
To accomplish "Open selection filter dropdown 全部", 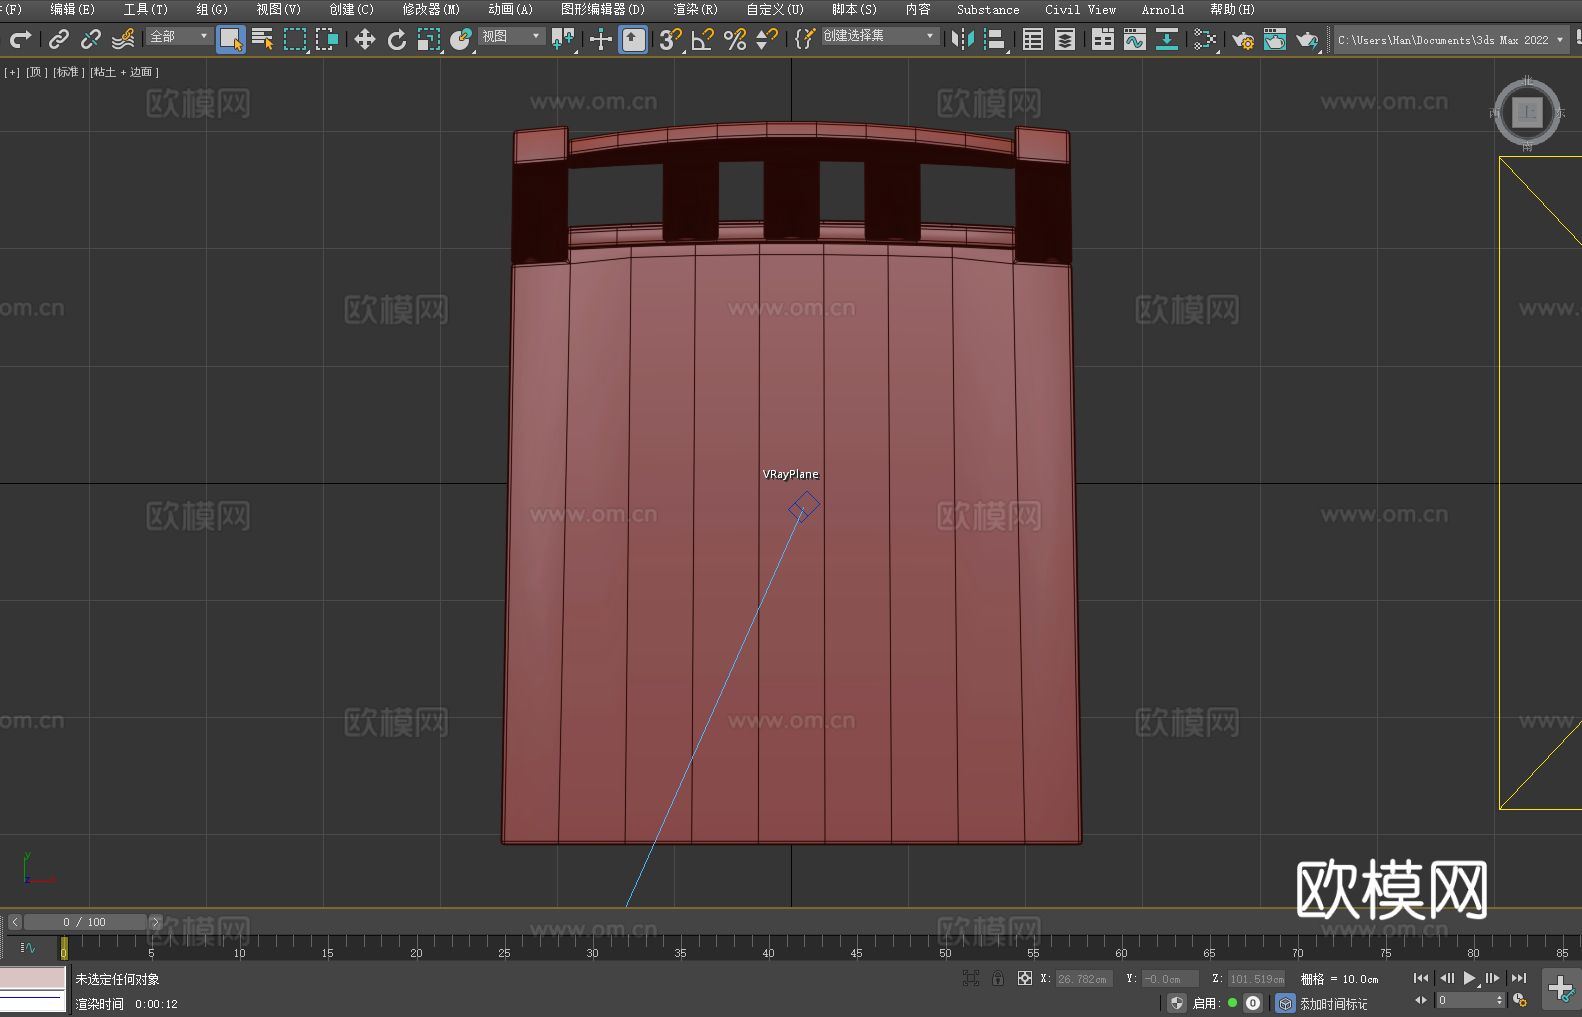I will pos(179,37).
